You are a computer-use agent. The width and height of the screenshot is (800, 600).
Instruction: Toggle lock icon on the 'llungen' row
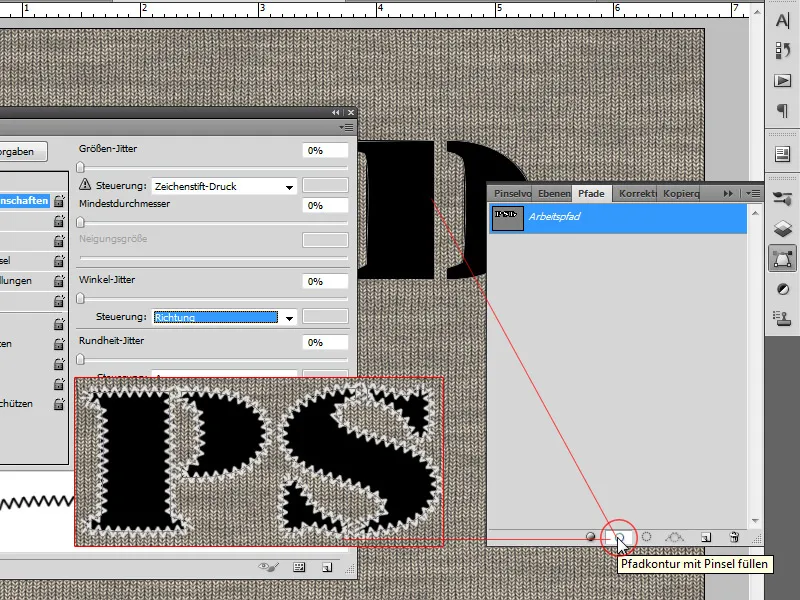(x=59, y=281)
